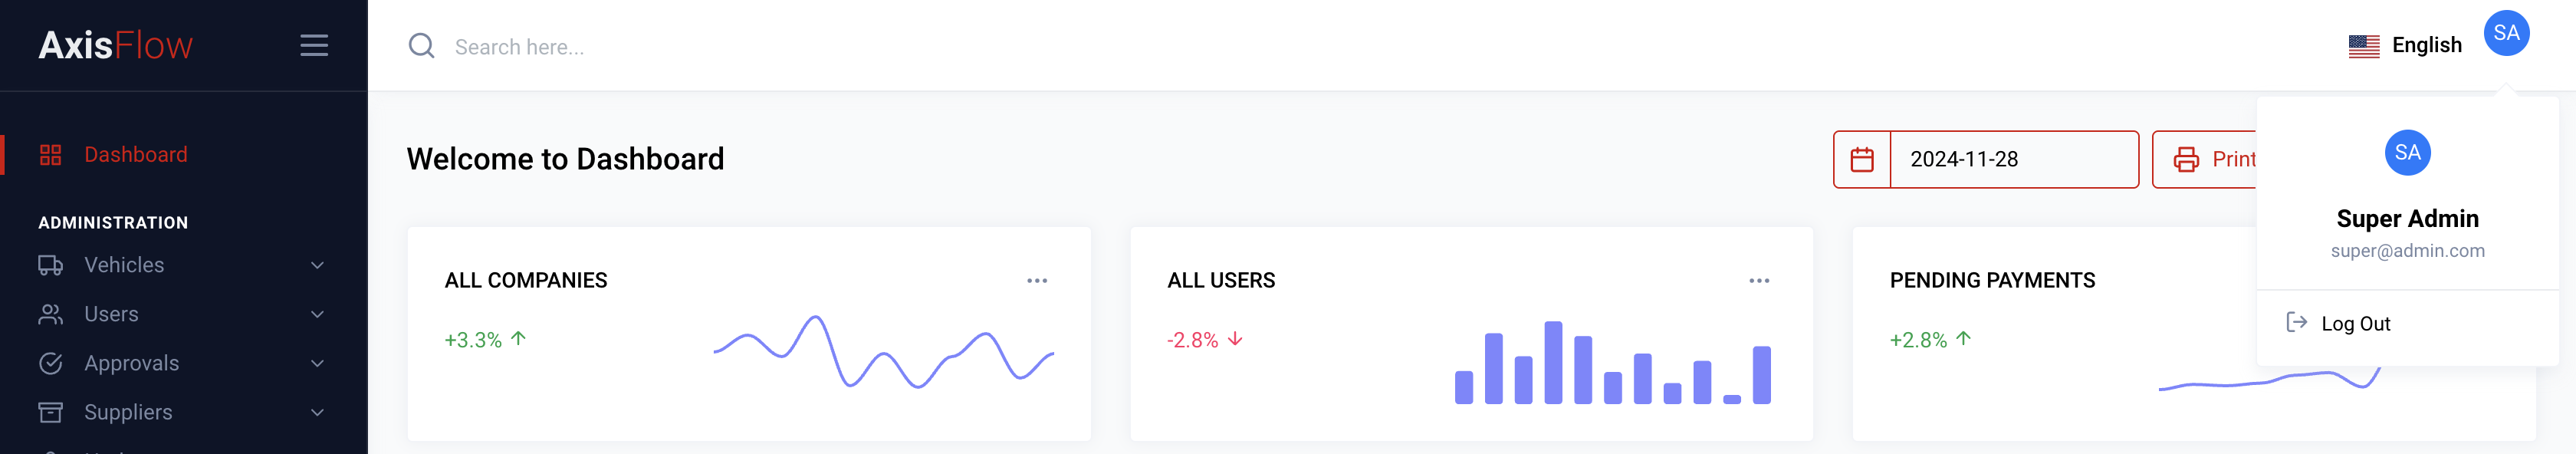Image resolution: width=2576 pixels, height=454 pixels.
Task: Click the Approvals checkmark icon
Action: pyautogui.click(x=52, y=362)
